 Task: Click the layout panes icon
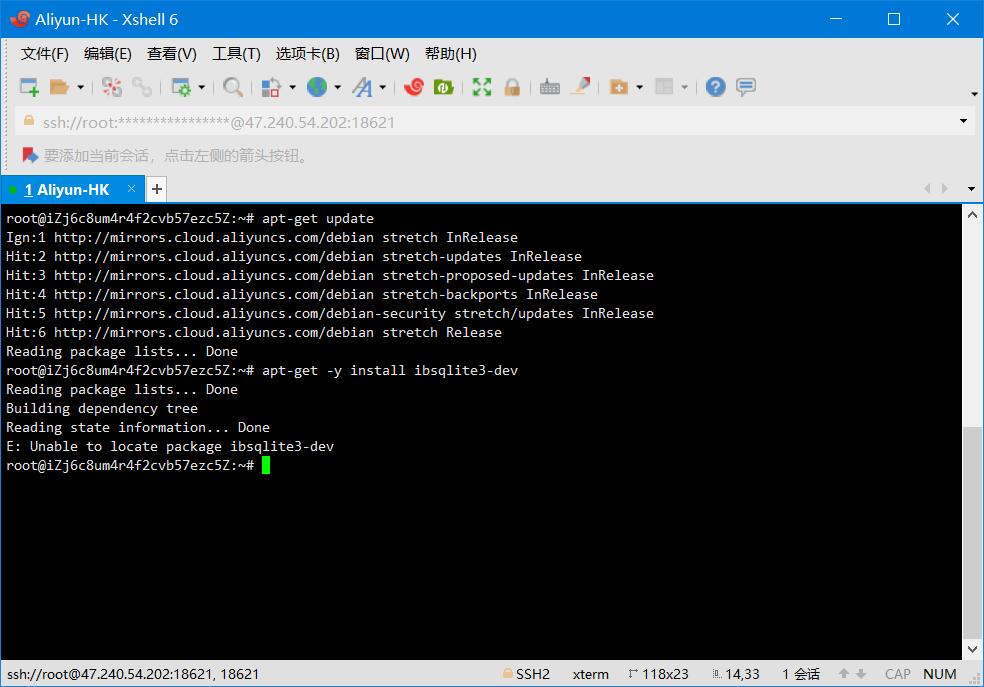tap(664, 87)
